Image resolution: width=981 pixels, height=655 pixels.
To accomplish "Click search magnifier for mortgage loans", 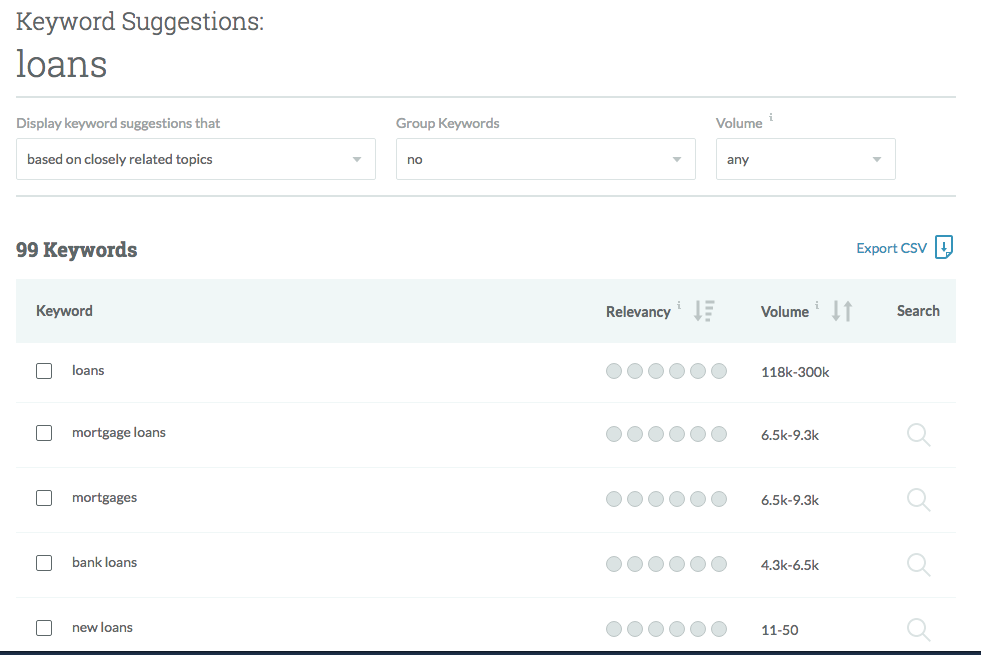I will click(918, 434).
